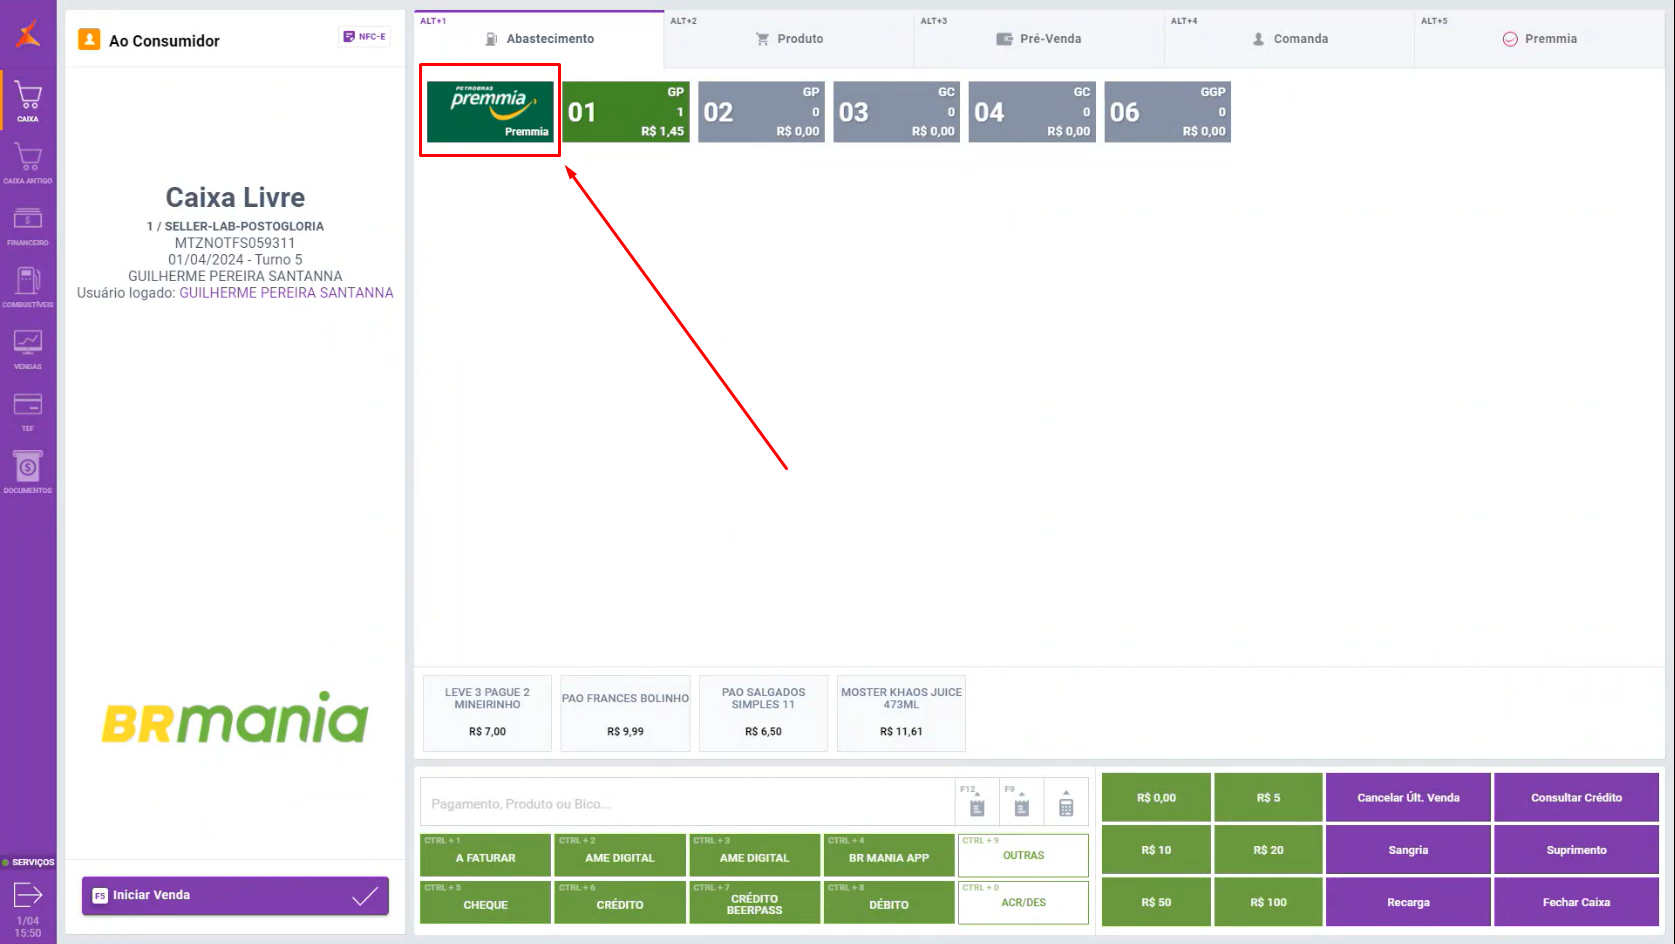Click Cancelar Últ. Venda button

pos(1408,797)
